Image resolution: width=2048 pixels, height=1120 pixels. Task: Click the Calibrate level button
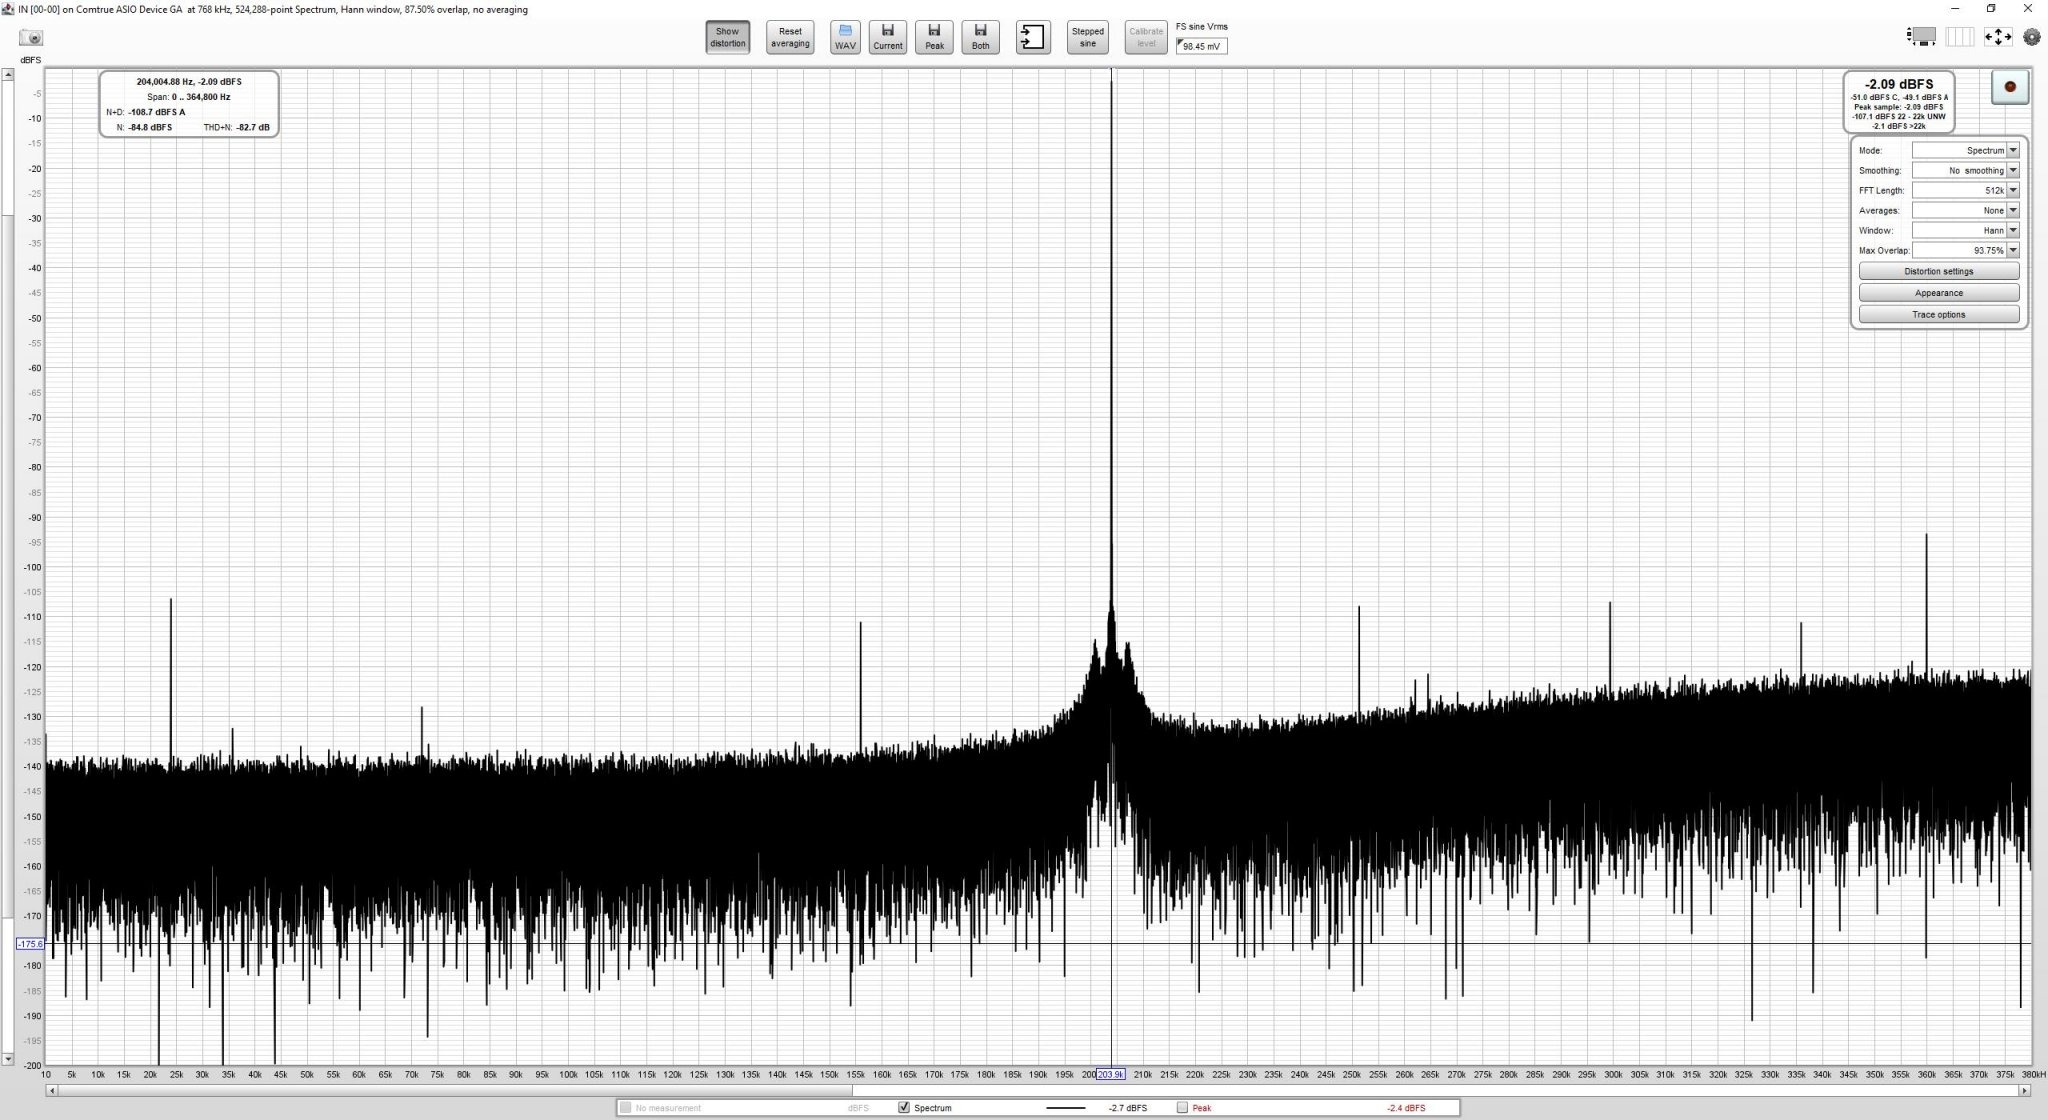[x=1146, y=38]
